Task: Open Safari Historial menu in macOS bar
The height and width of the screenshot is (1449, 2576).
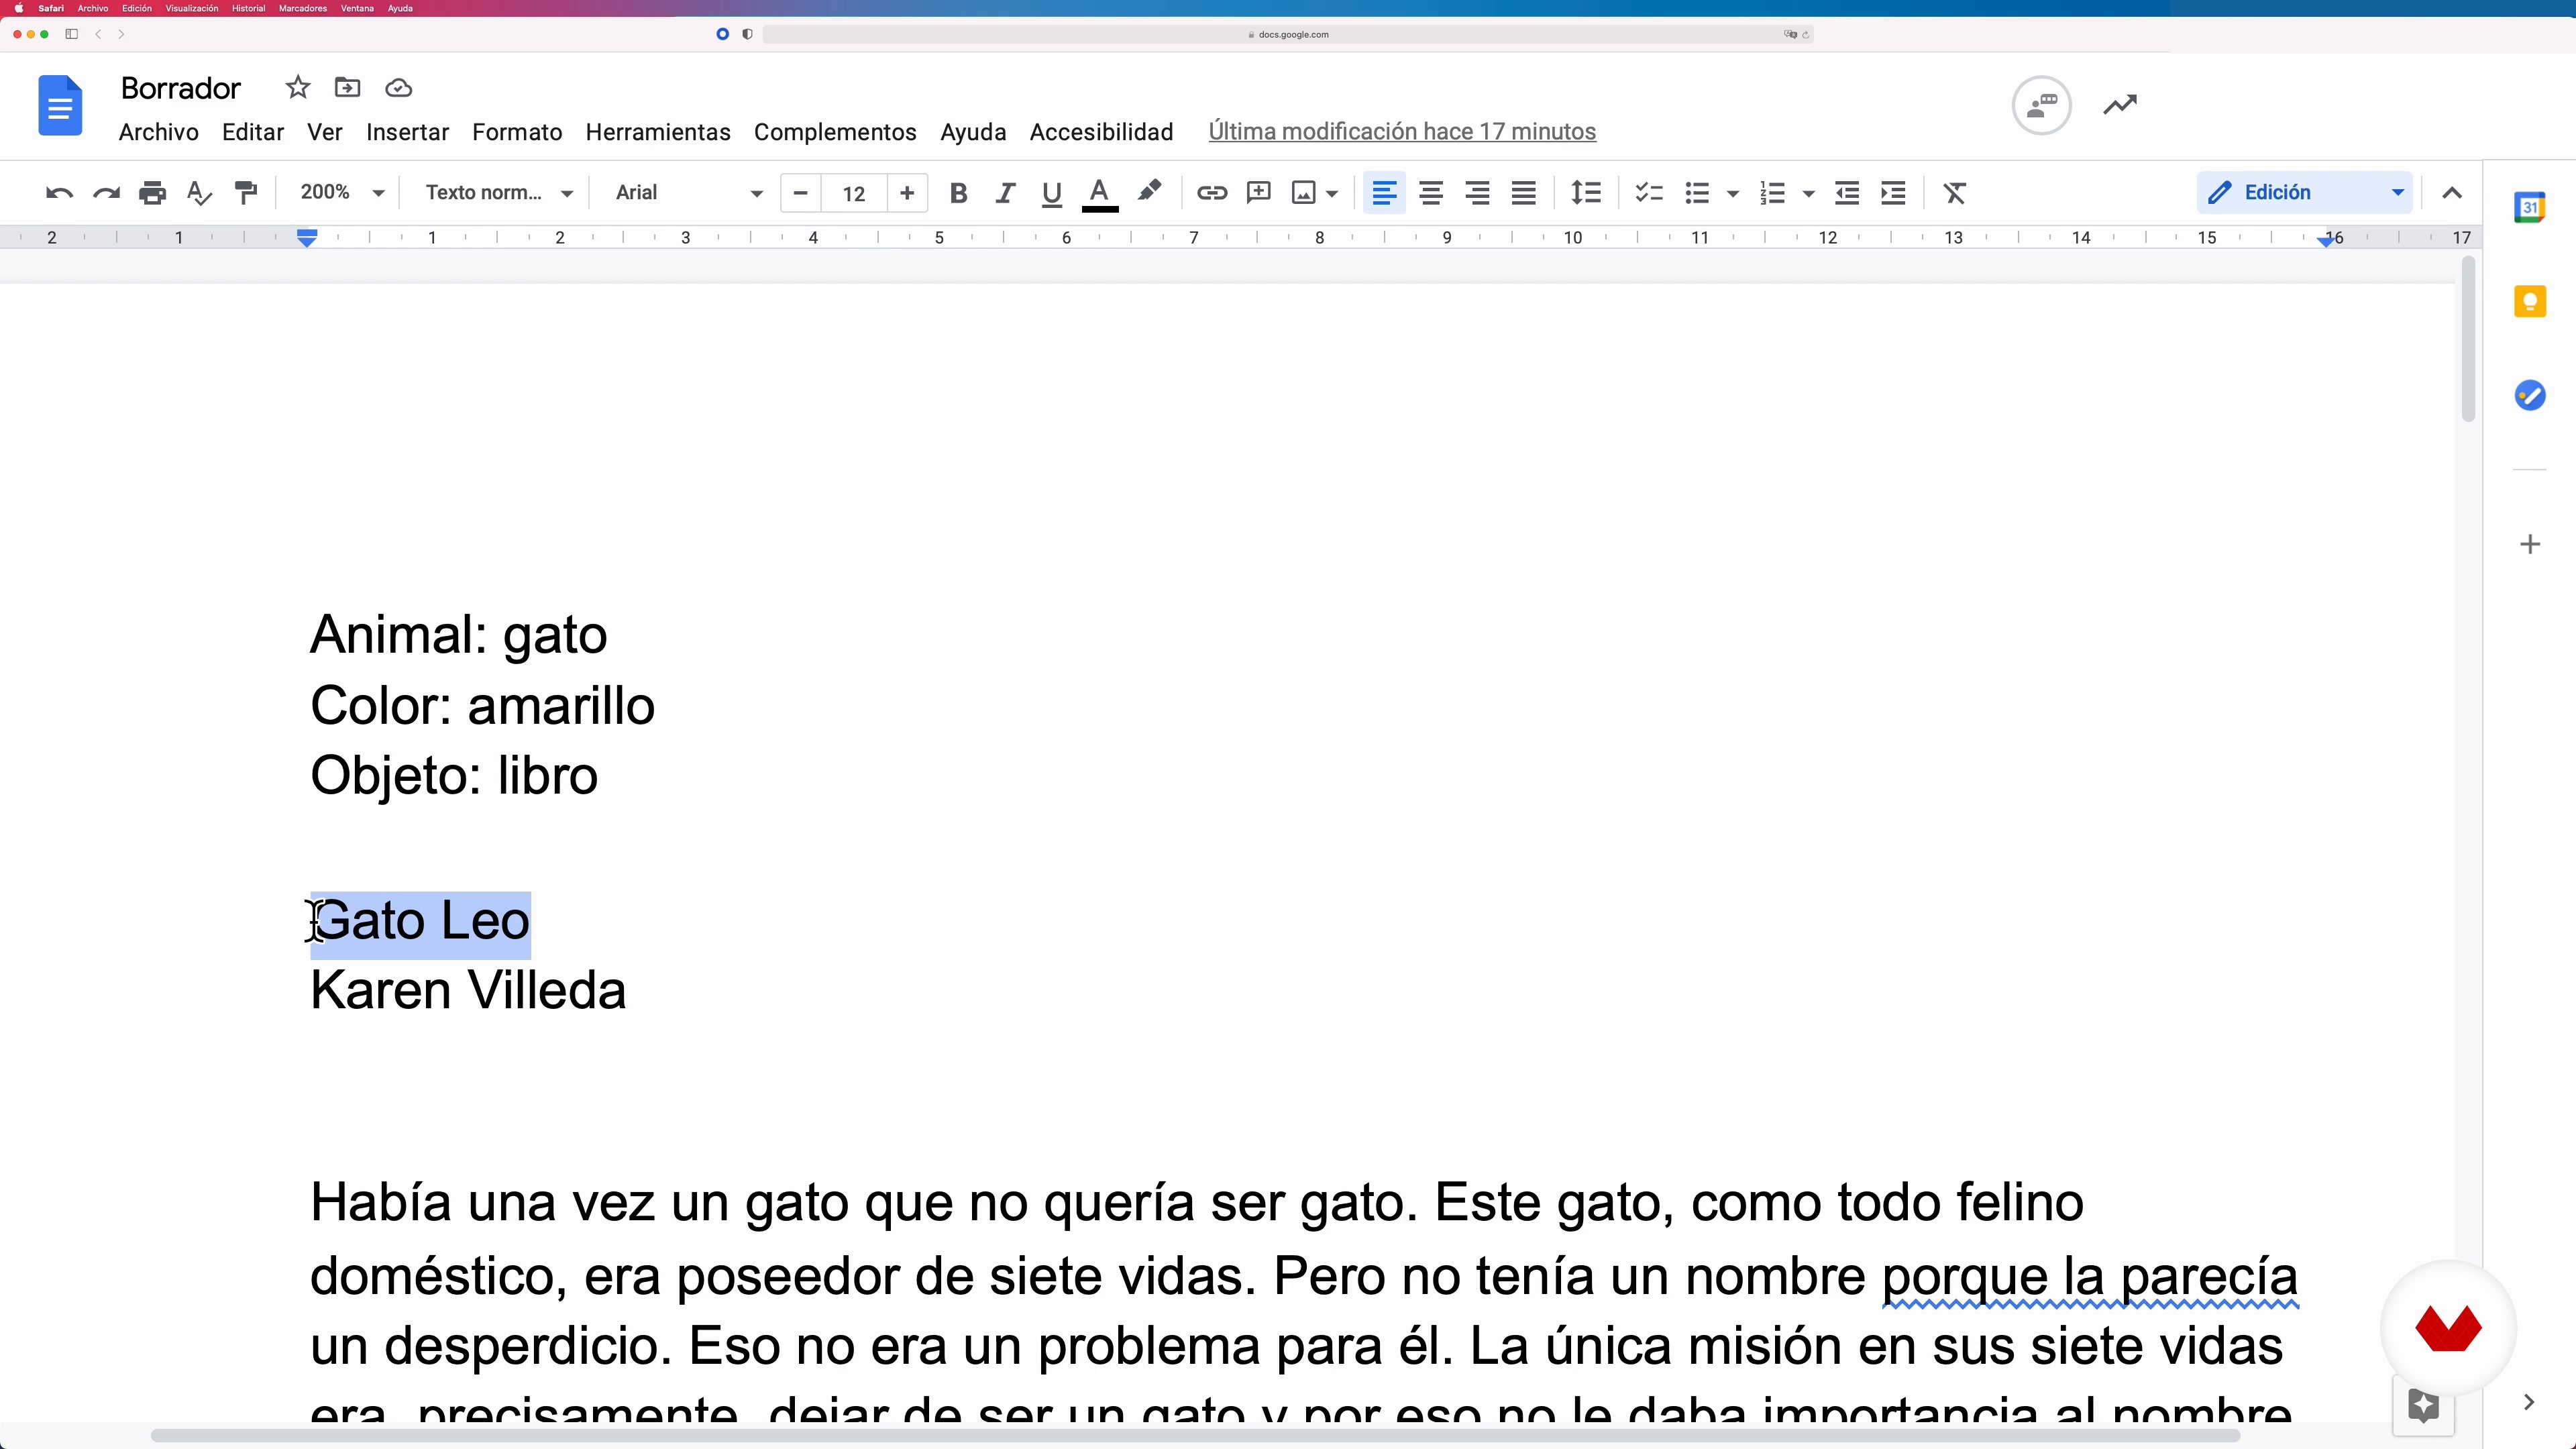Action: (248, 8)
